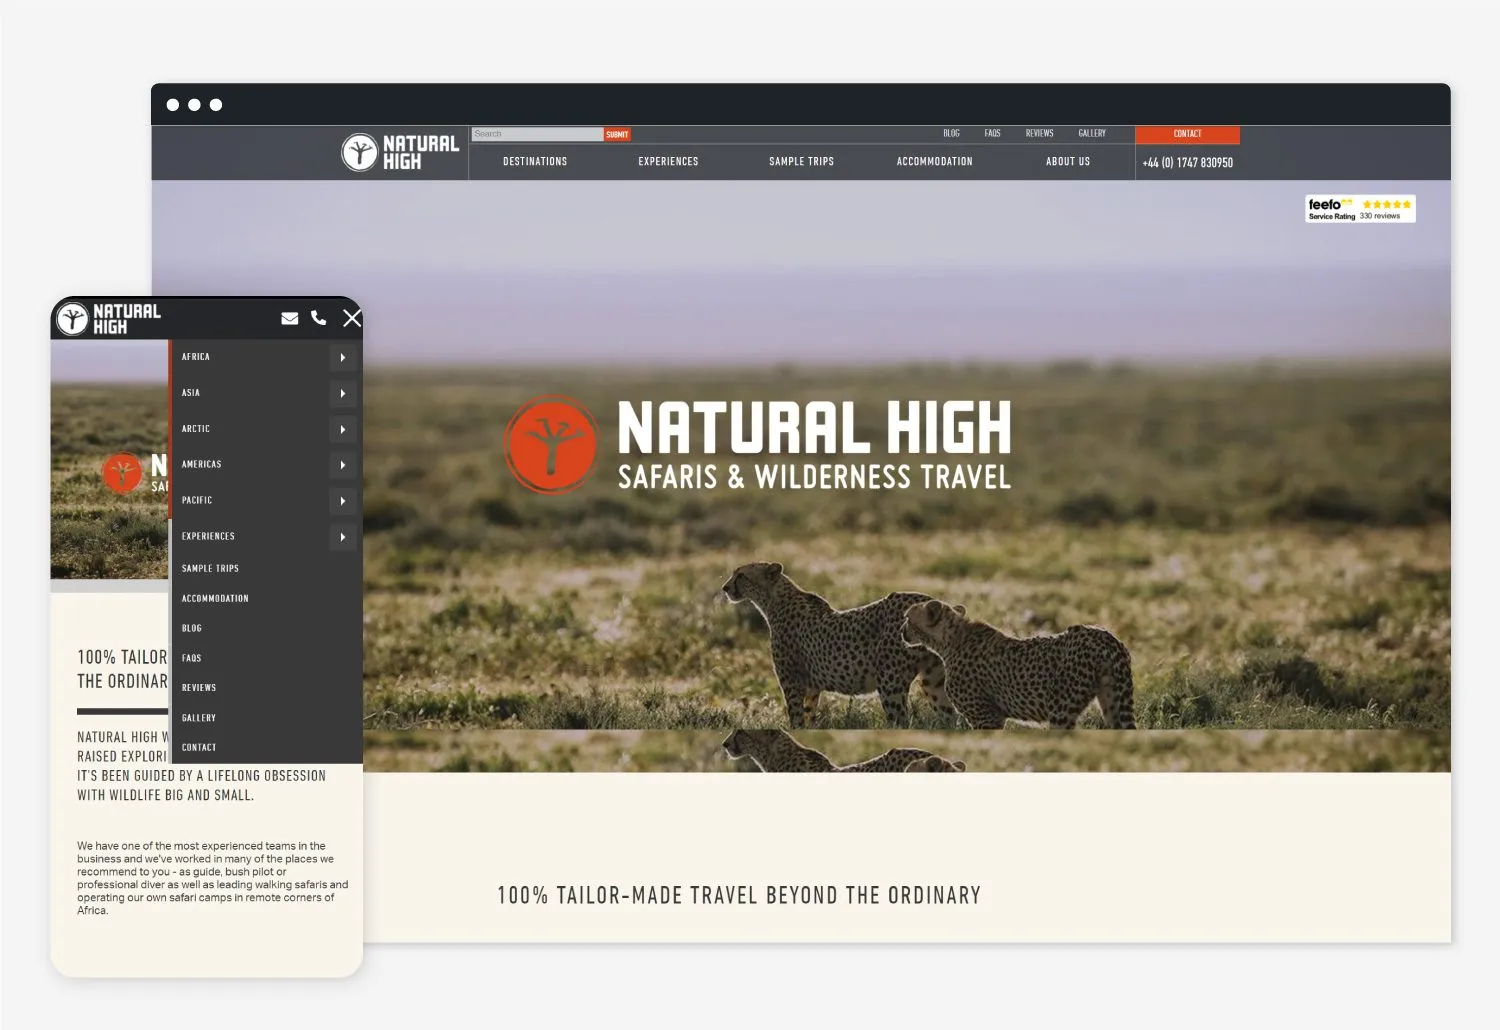Viewport: 1500px width, 1030px height.
Task: Select Gallery in the mobile menu
Action: [x=199, y=718]
